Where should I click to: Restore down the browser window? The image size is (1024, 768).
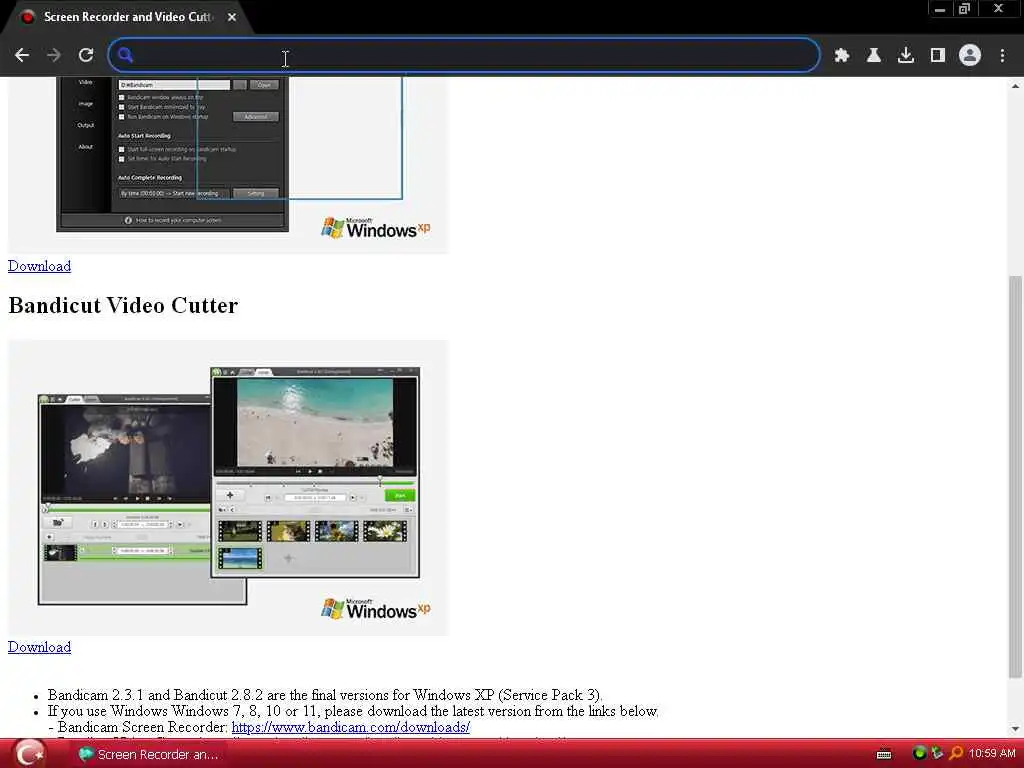click(x=965, y=9)
